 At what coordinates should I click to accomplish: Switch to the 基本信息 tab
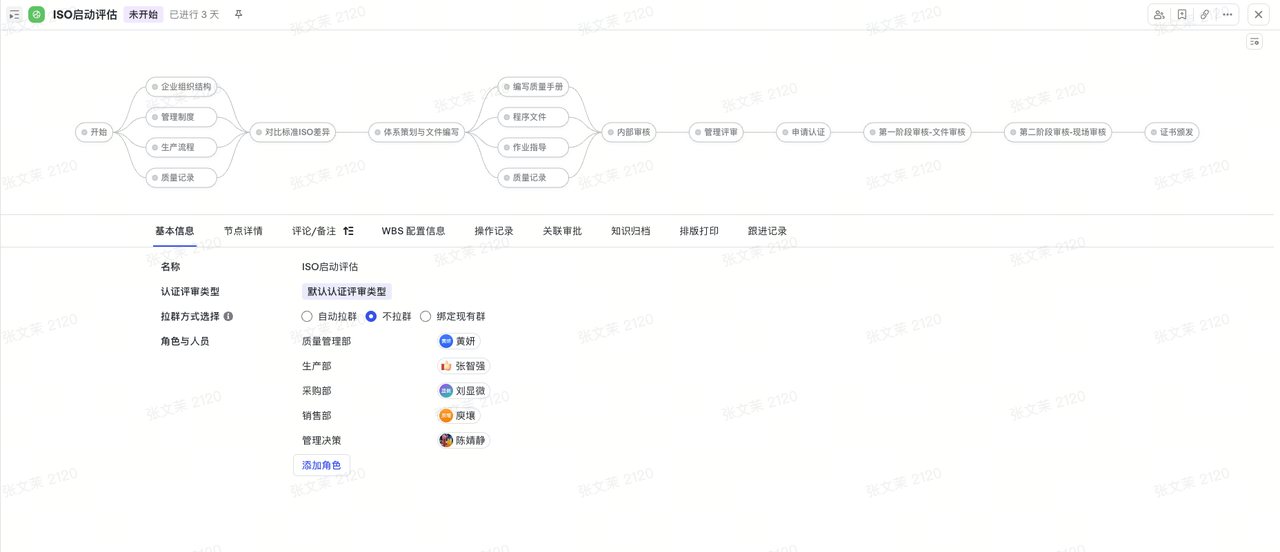point(175,231)
